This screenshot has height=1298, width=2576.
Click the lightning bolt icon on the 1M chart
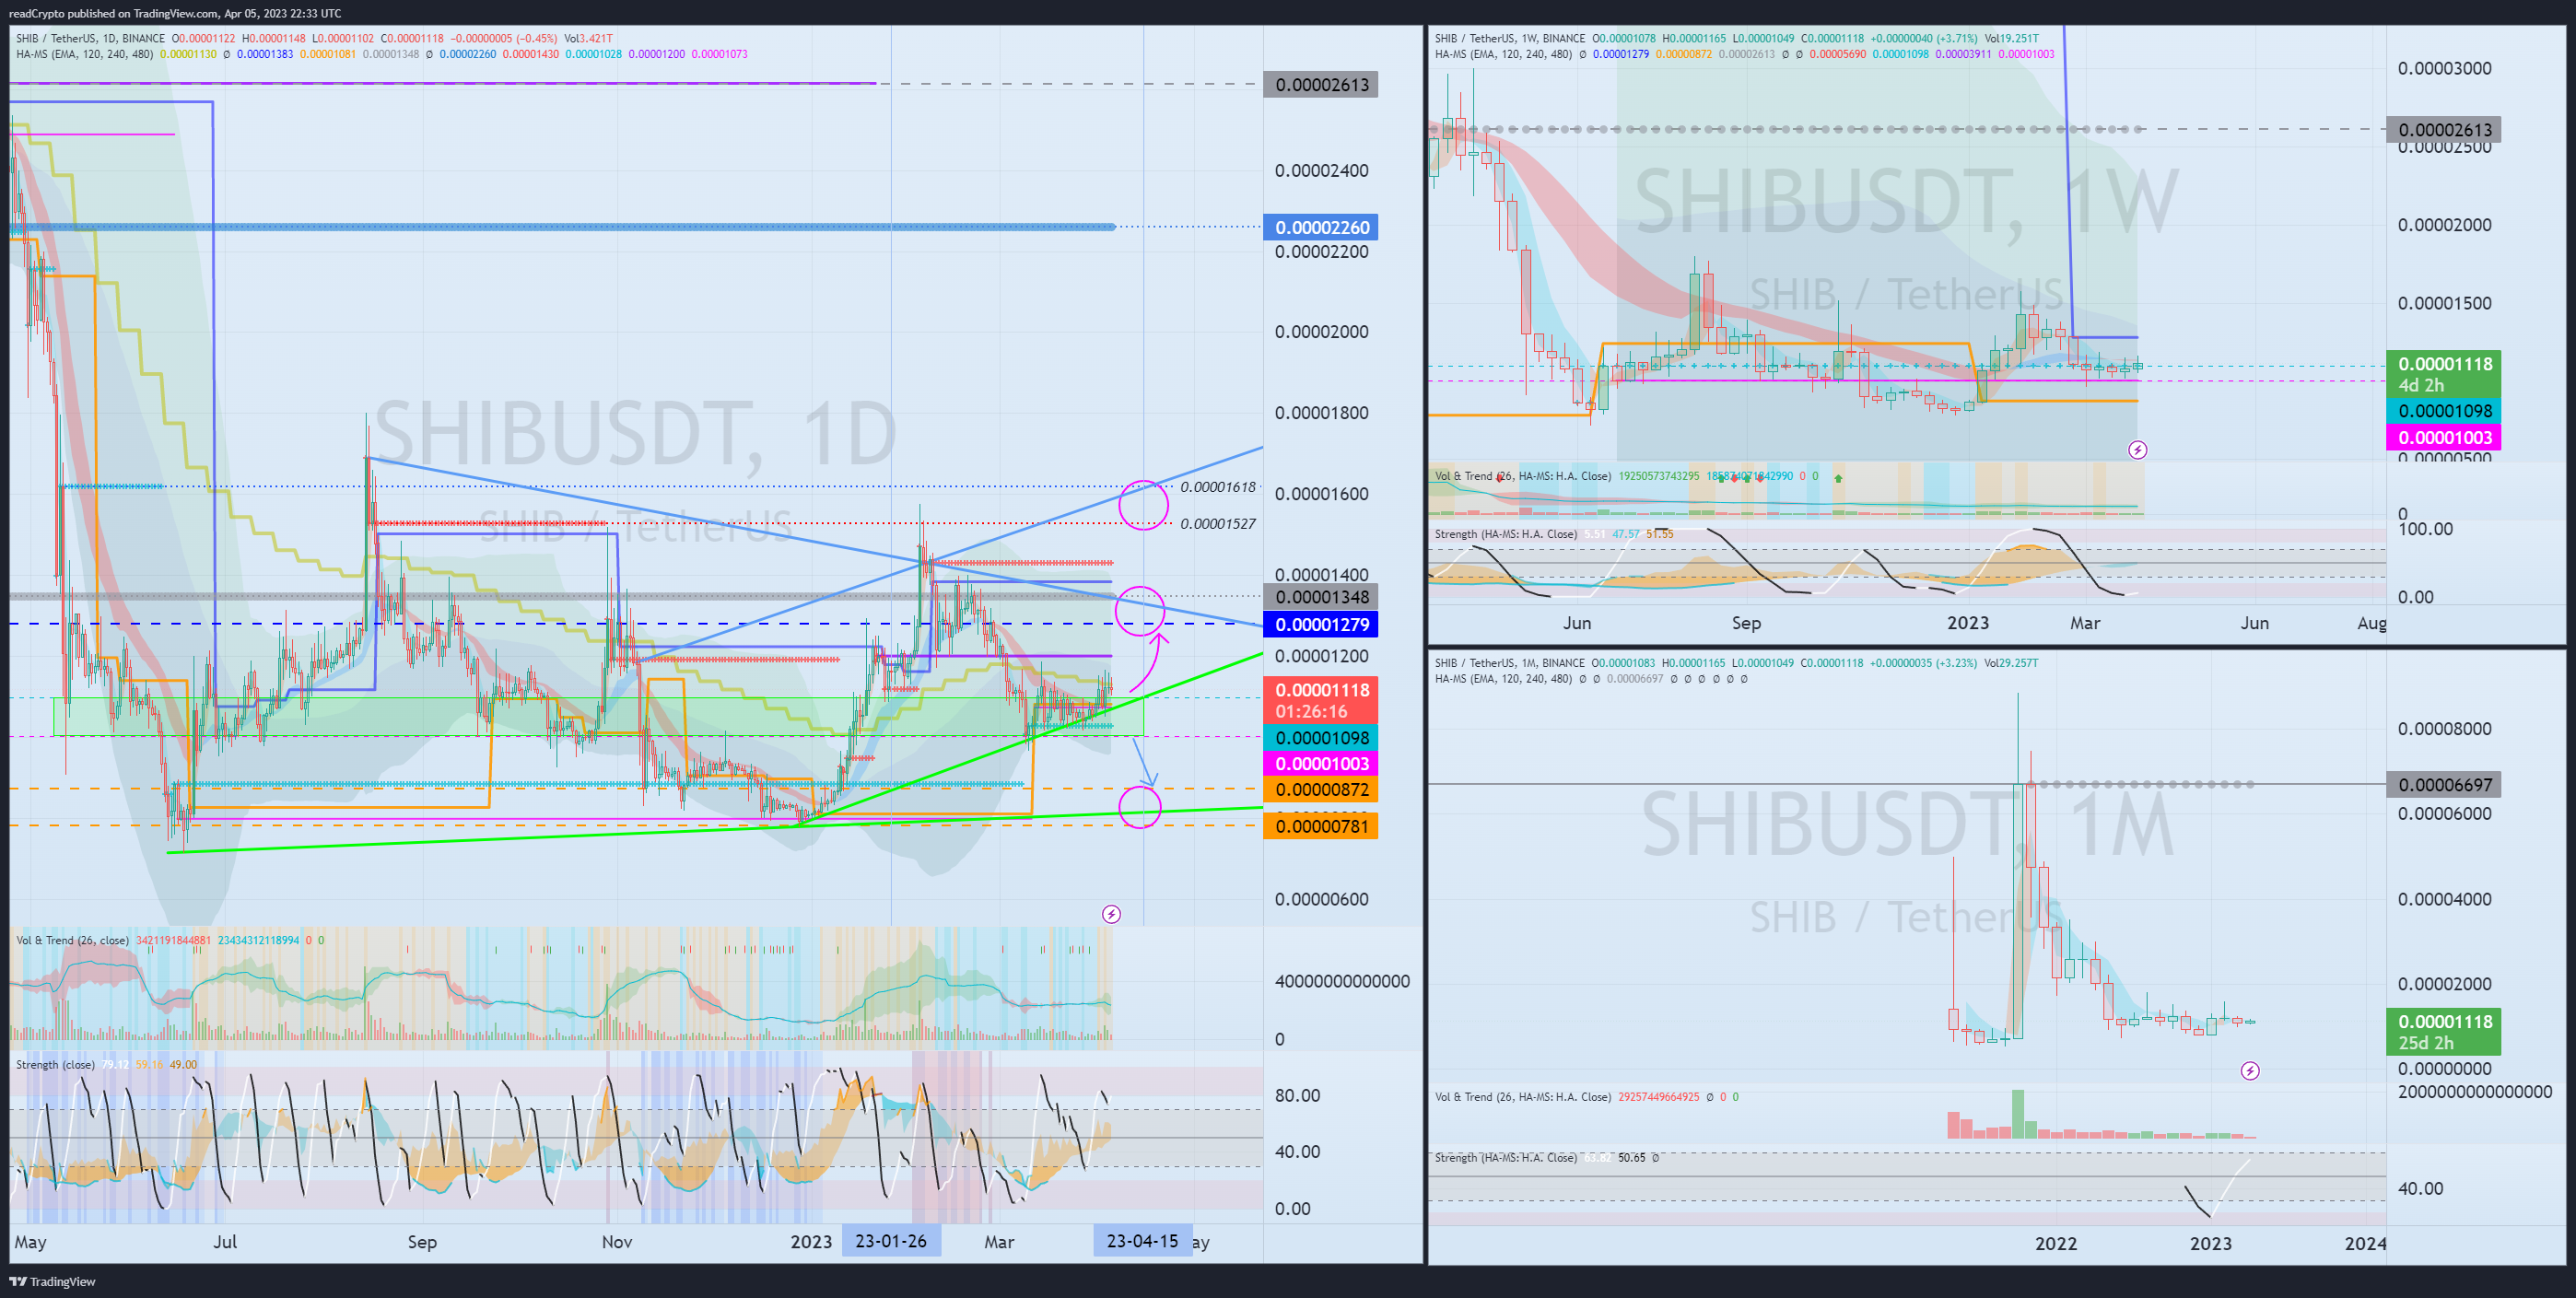click(2250, 1071)
